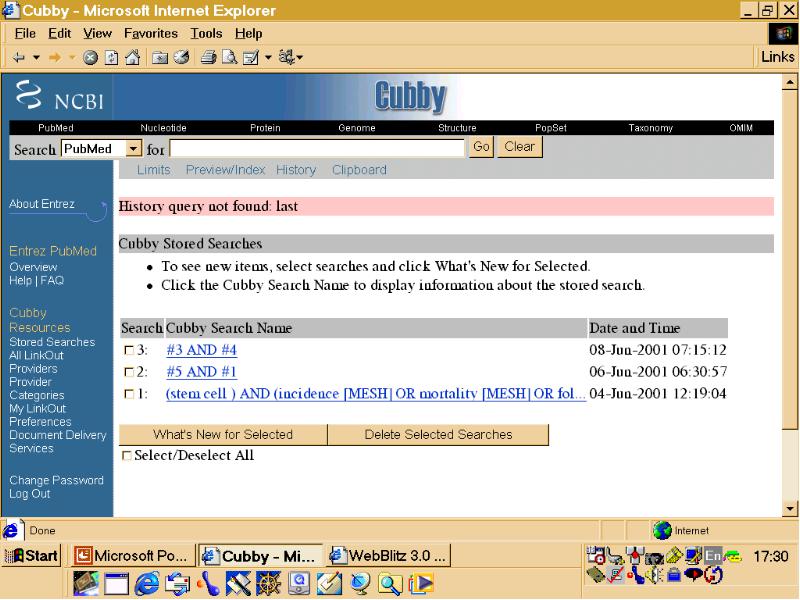Switch to the OMIM database tab

pyautogui.click(x=741, y=128)
